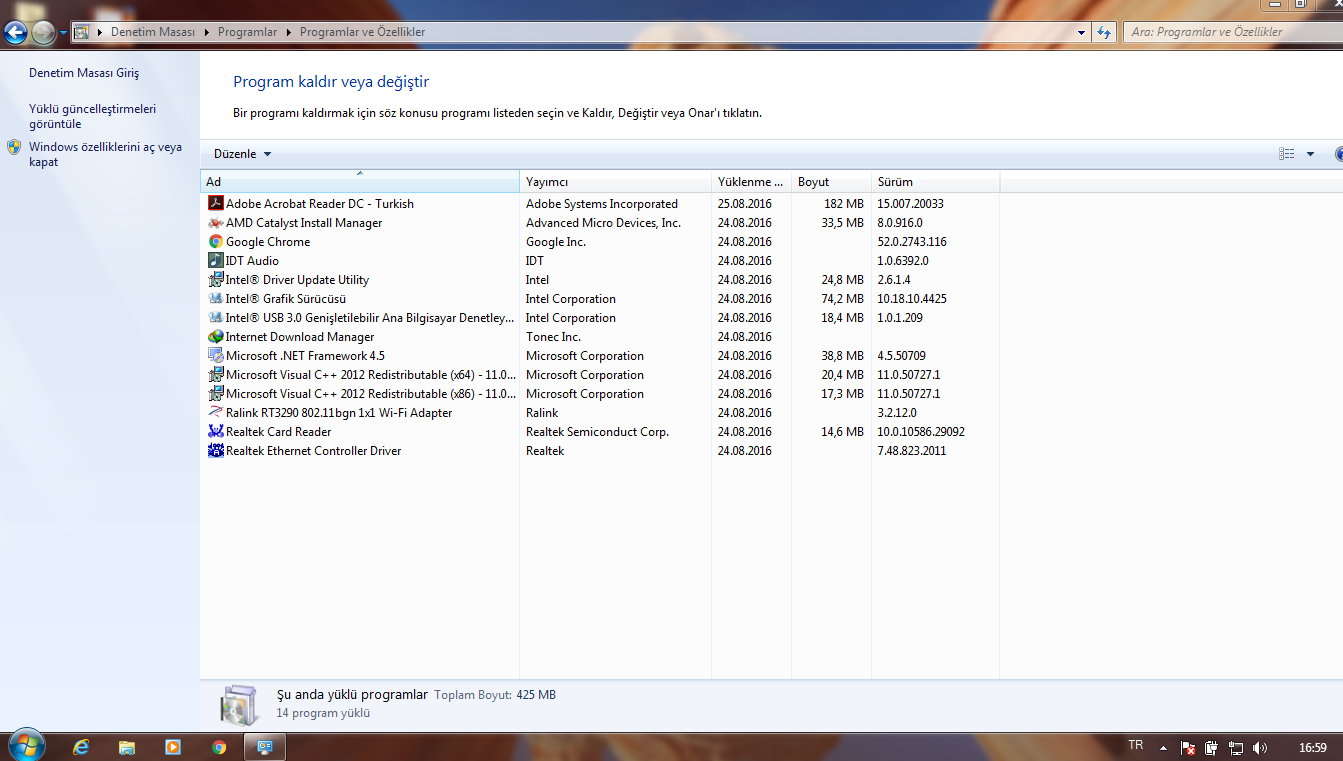Click the Internet Download Manager icon
The width and height of the screenshot is (1343, 761).
pos(215,336)
